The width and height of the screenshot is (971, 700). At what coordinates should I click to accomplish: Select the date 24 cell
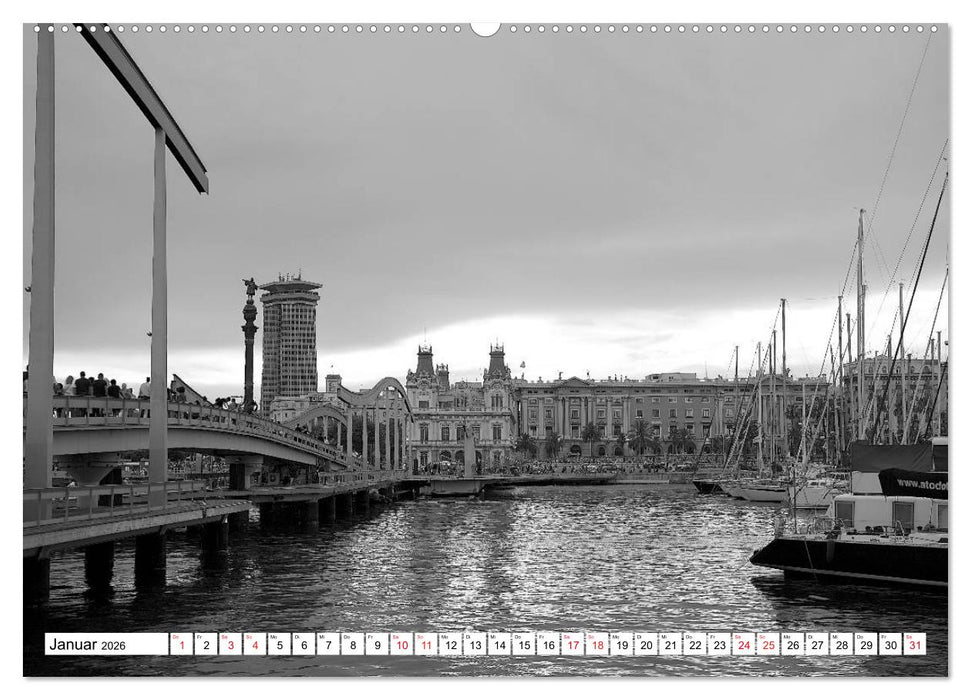pos(745,644)
